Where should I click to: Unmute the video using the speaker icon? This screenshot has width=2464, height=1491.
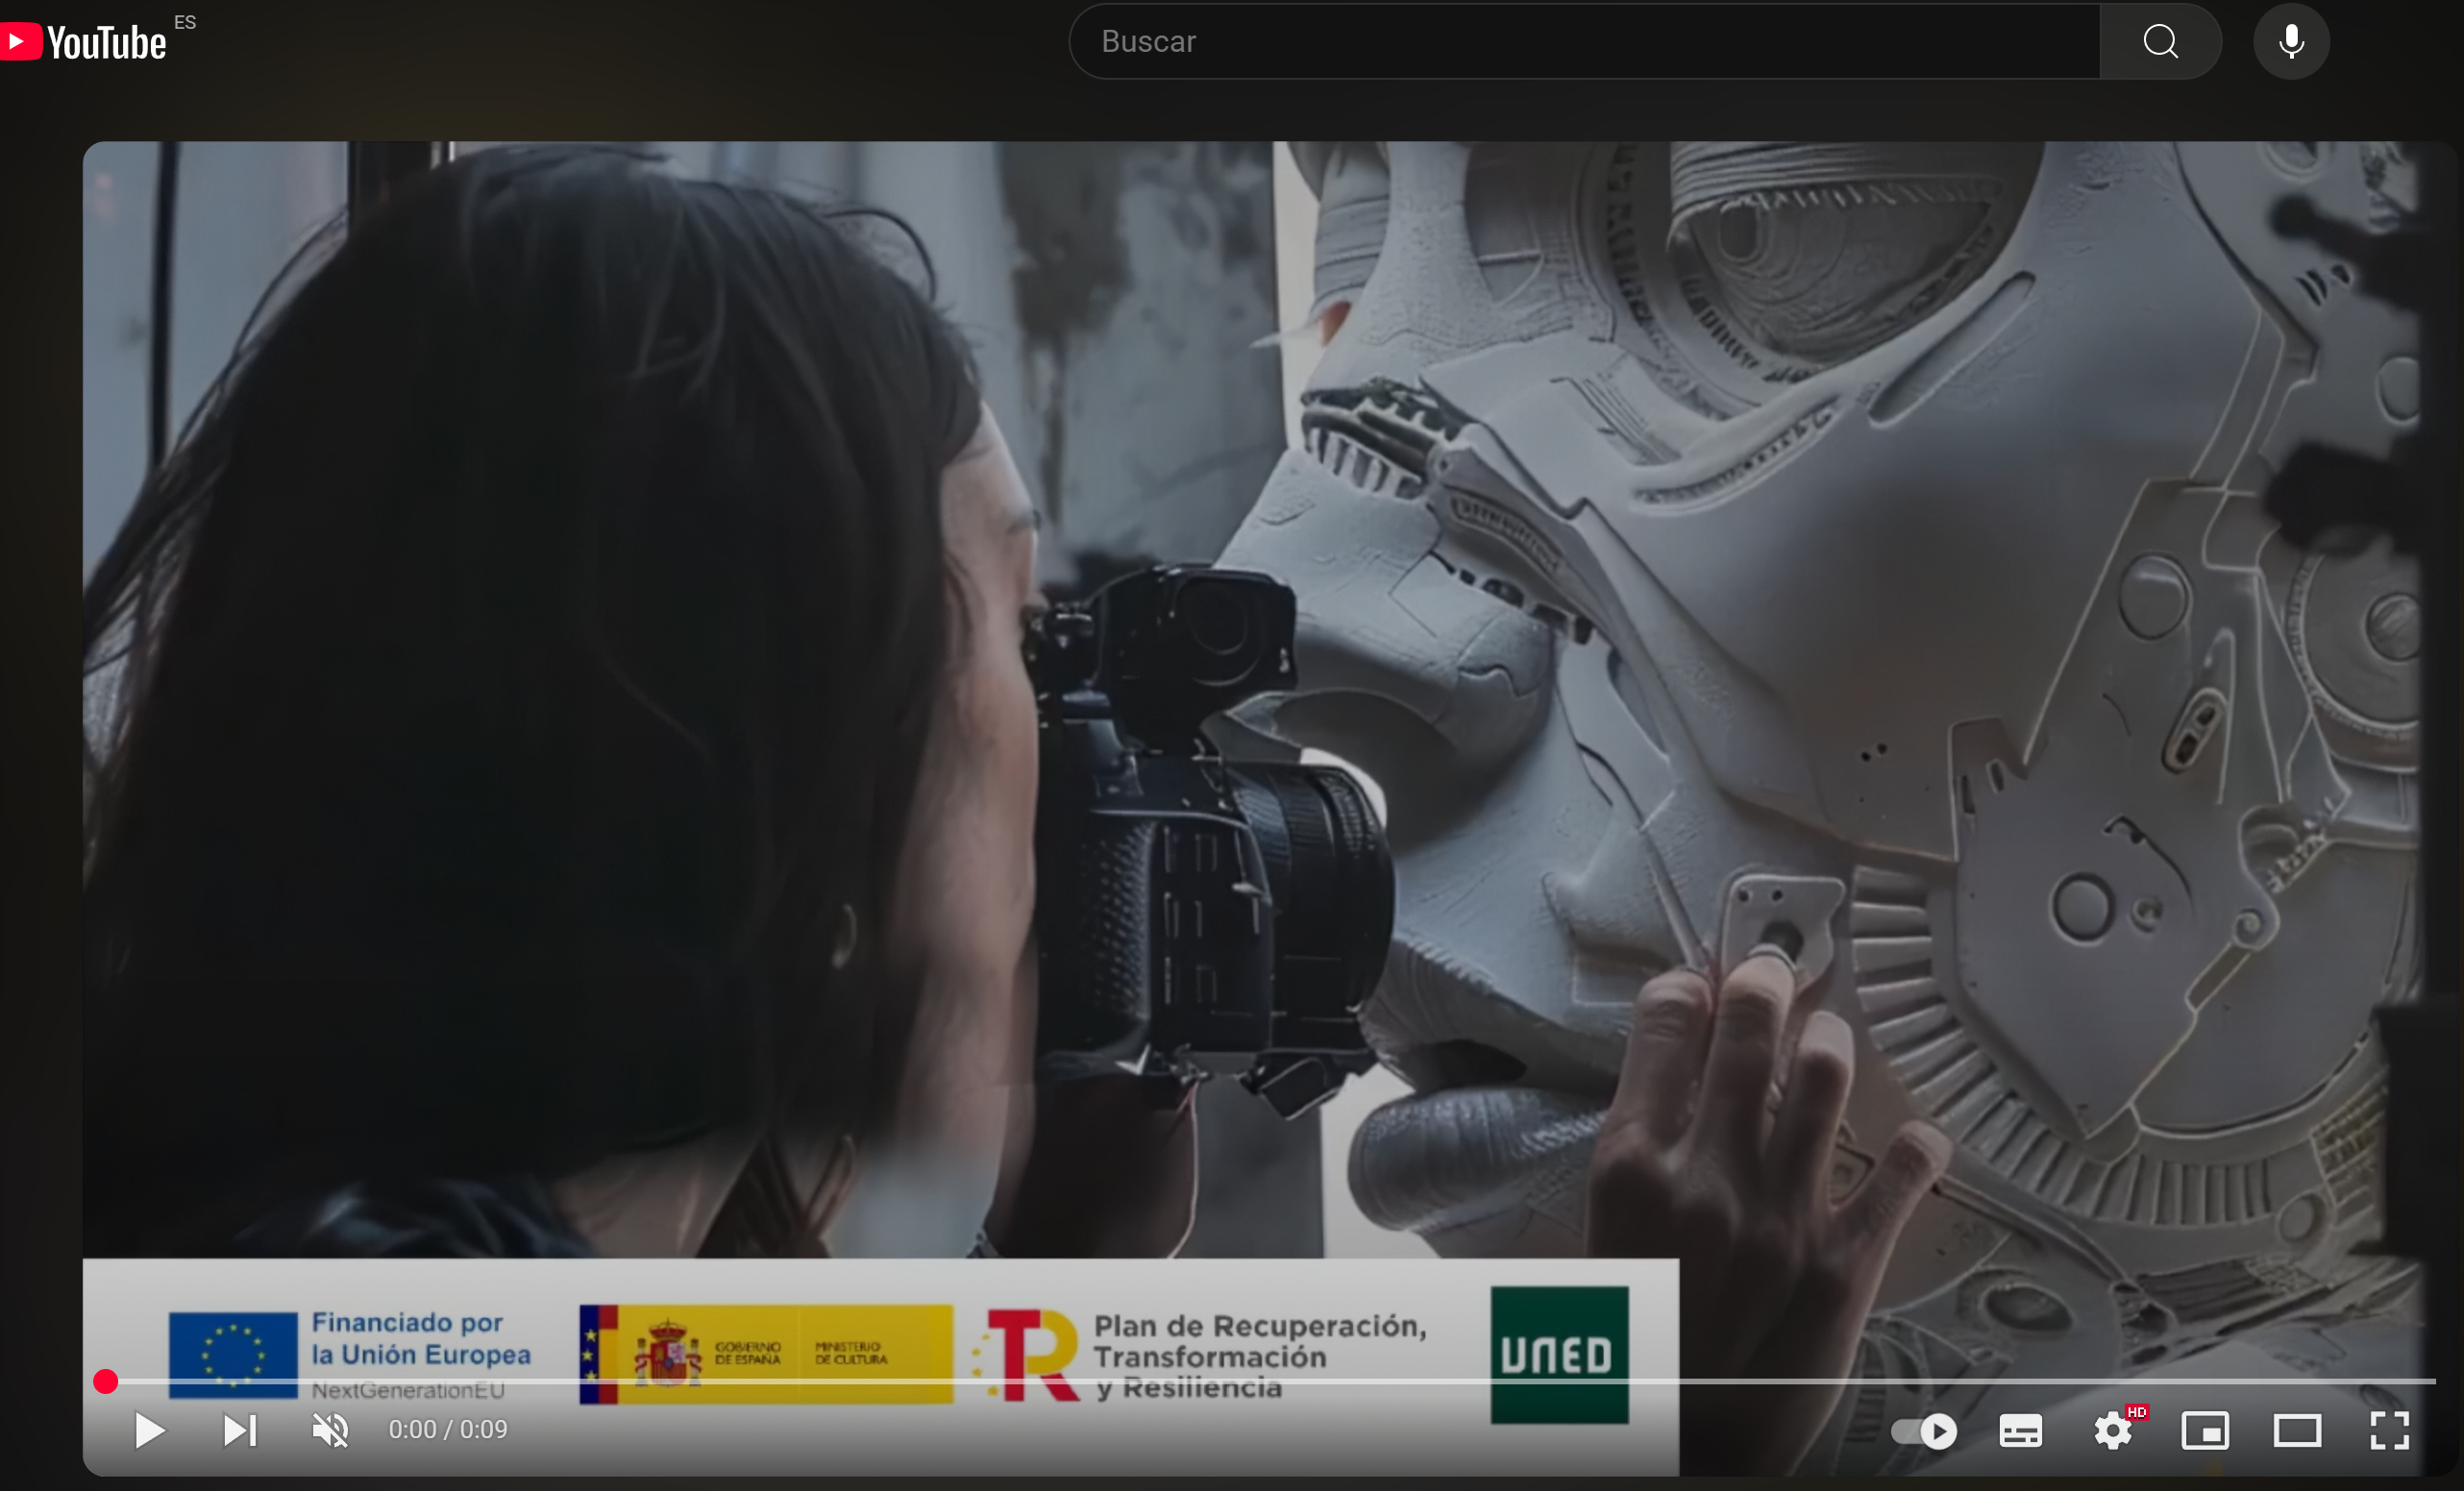330,1430
